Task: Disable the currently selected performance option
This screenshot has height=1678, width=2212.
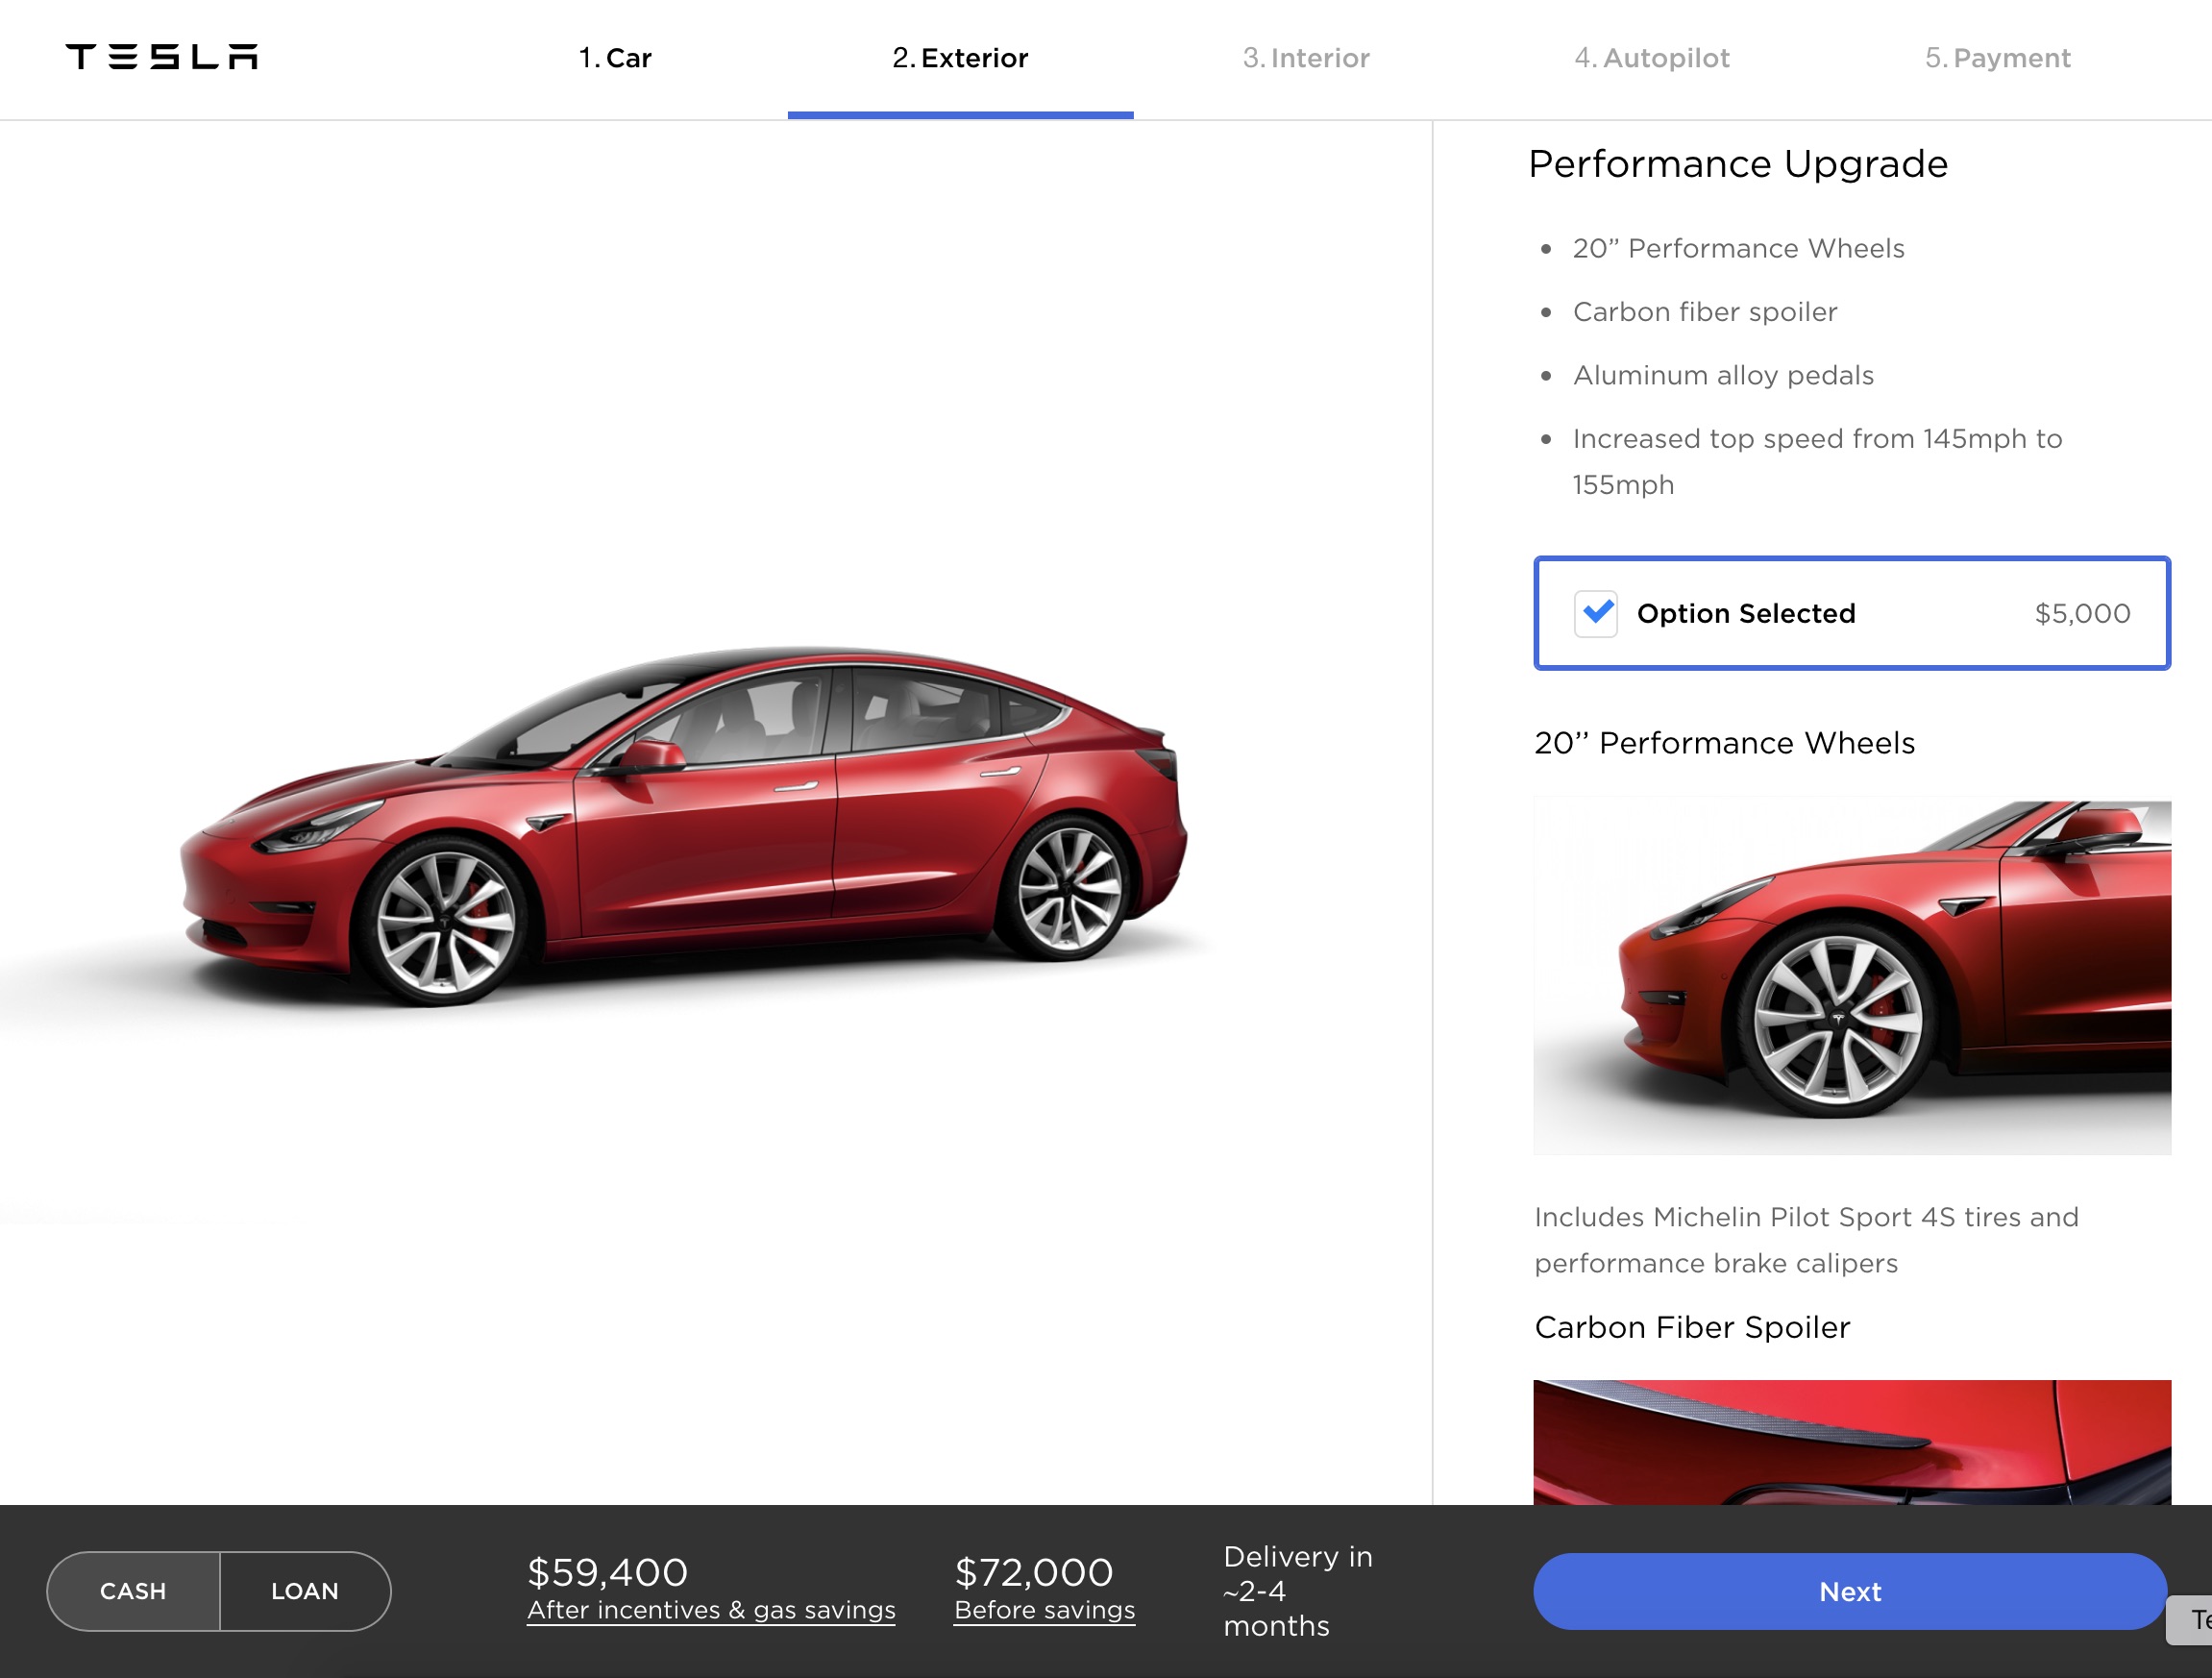Action: (1595, 613)
